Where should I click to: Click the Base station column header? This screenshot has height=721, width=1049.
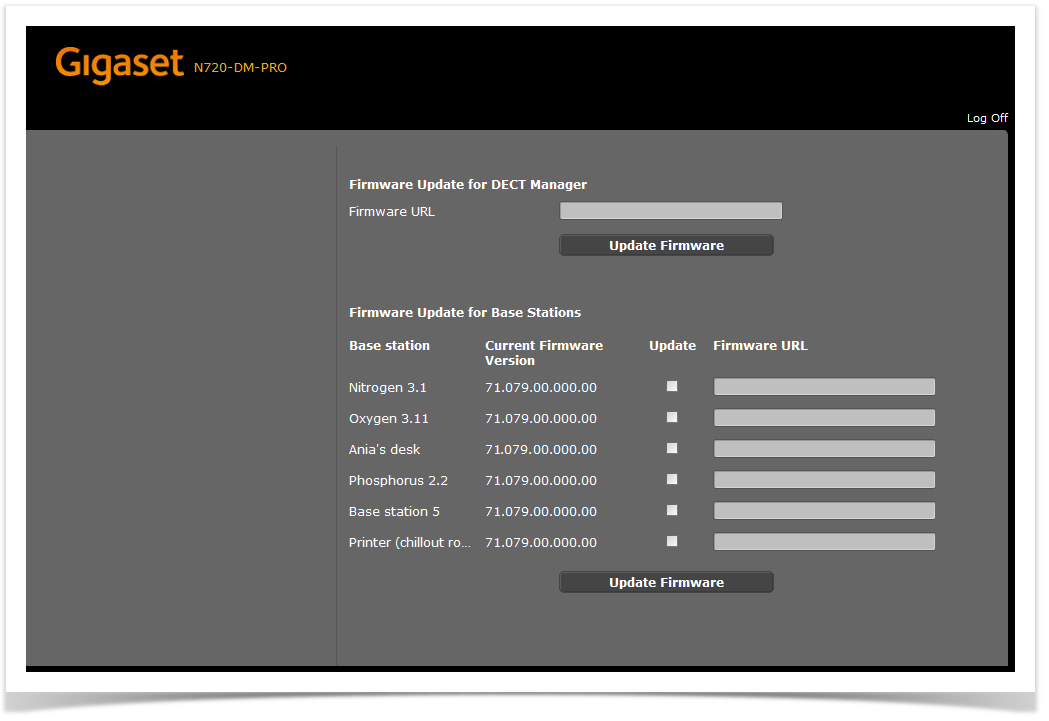[389, 346]
